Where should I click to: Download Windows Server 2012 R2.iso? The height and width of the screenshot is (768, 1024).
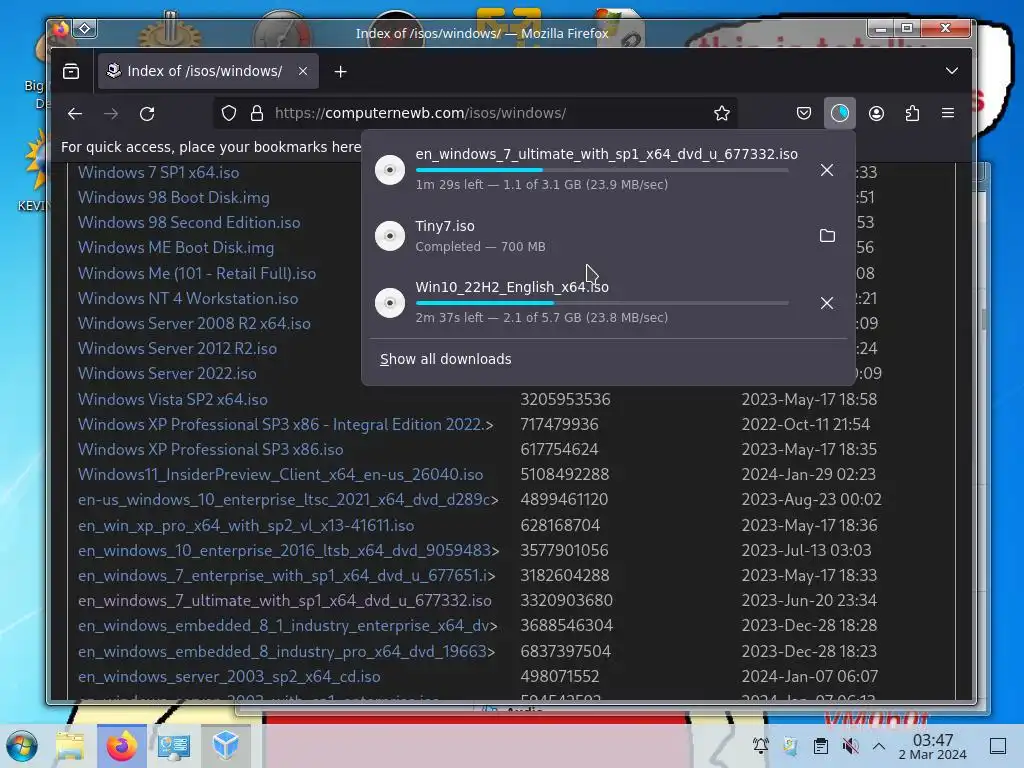[178, 349]
